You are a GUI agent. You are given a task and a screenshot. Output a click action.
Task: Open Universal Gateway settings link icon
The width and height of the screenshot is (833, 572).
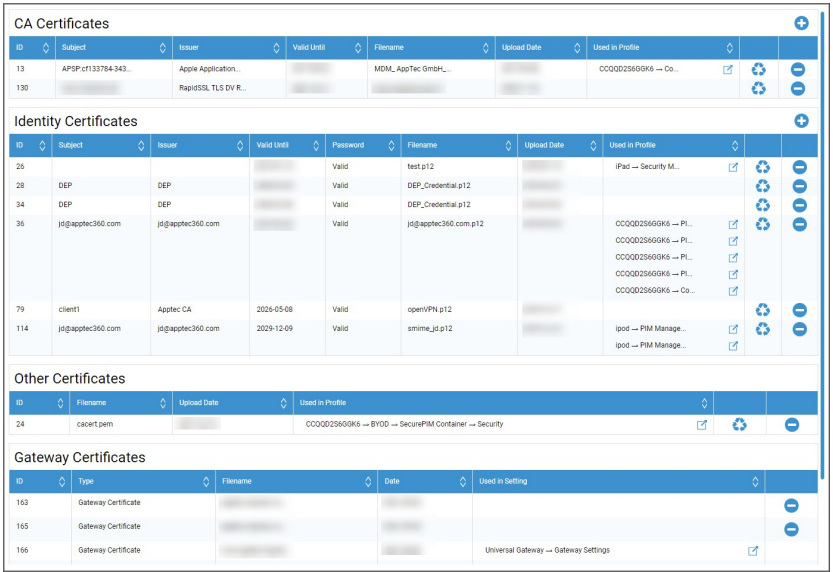[x=753, y=550]
